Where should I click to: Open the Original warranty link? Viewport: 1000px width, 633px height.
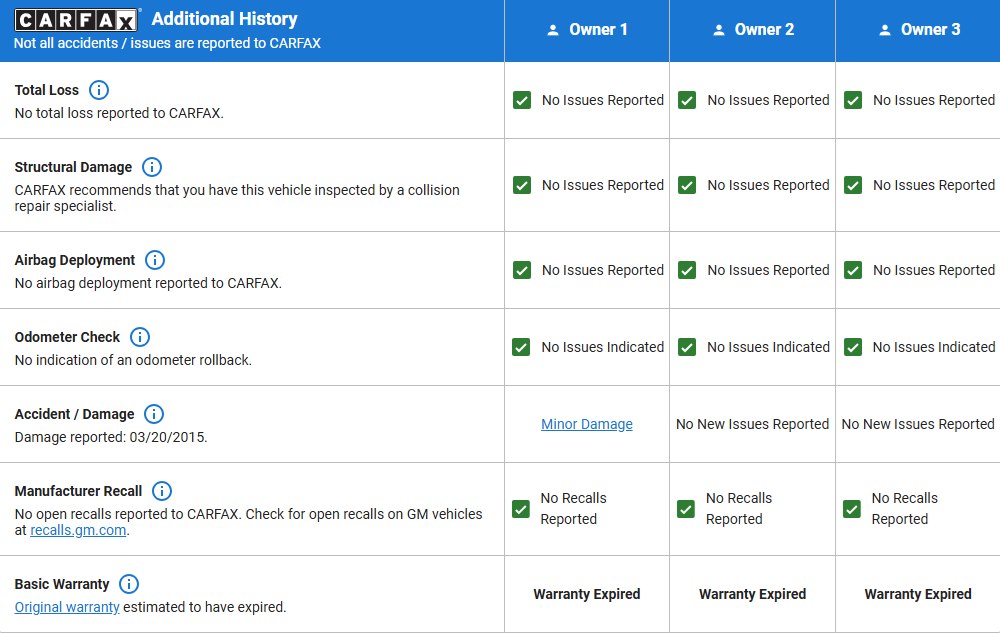tap(67, 607)
